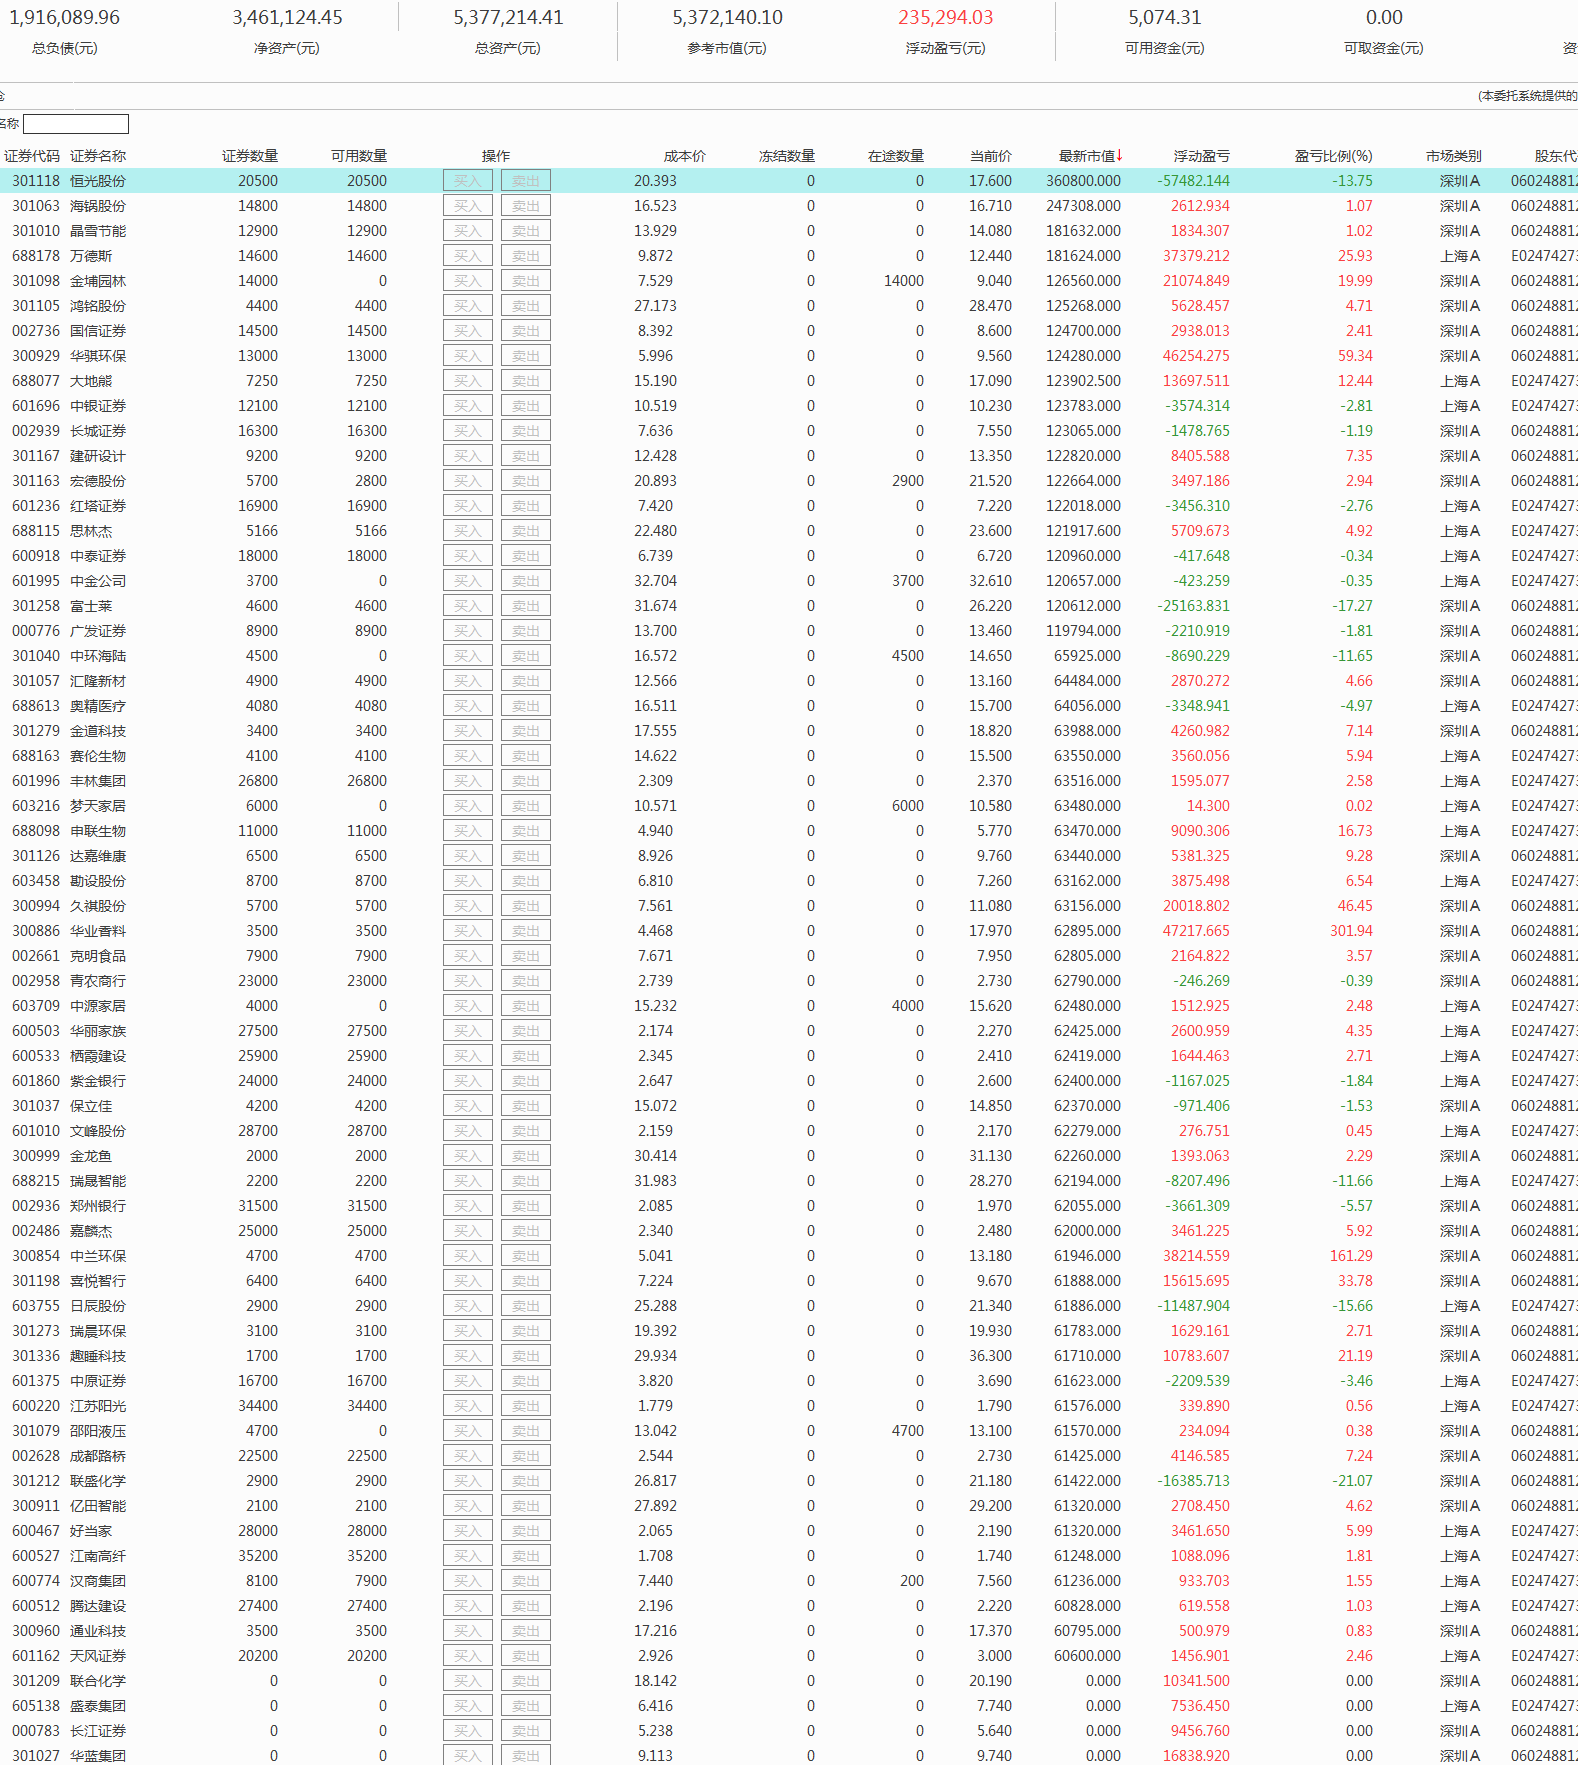Click 卖出 button for 恒光股份
Viewport: 1578px width, 1765px height.
[526, 181]
